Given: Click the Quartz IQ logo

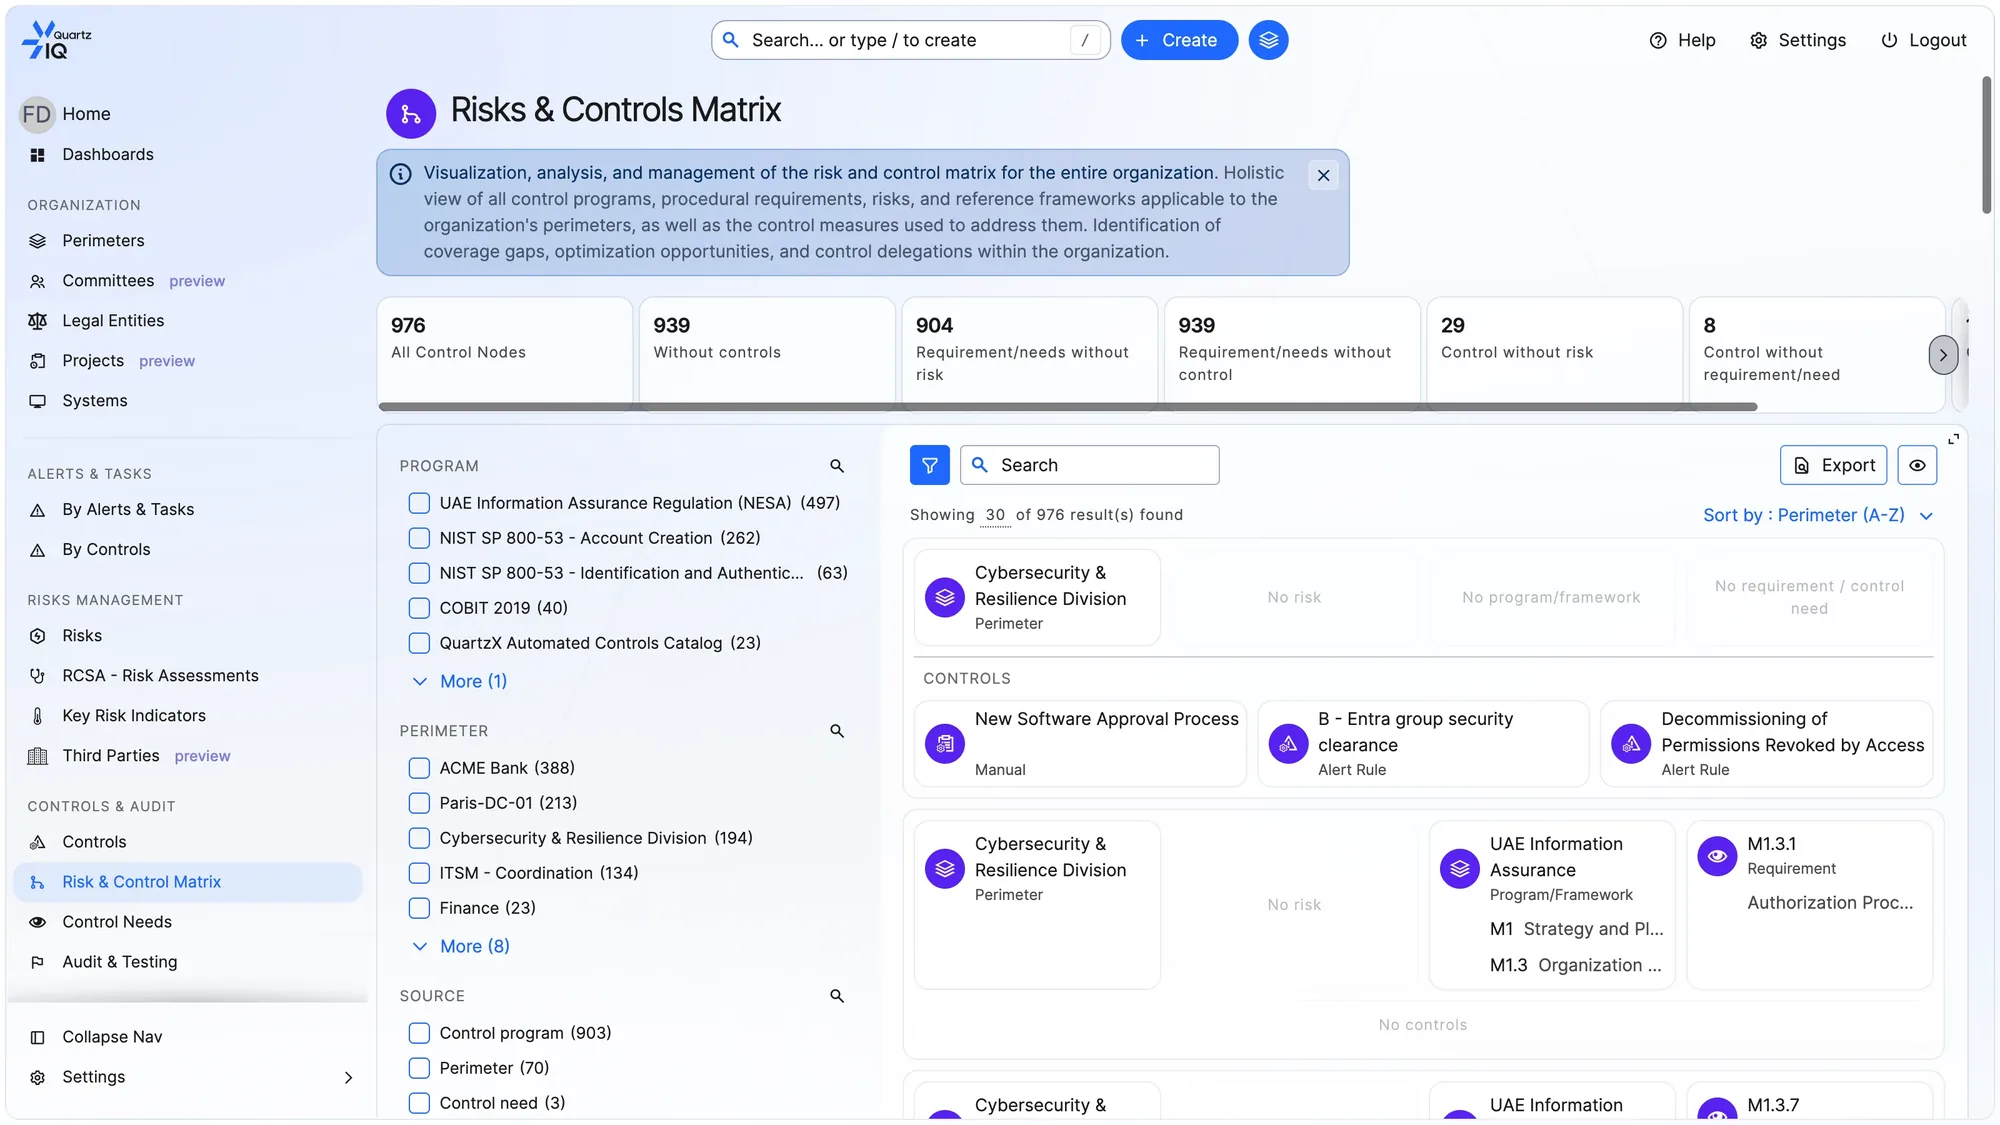Looking at the screenshot, I should [x=56, y=40].
